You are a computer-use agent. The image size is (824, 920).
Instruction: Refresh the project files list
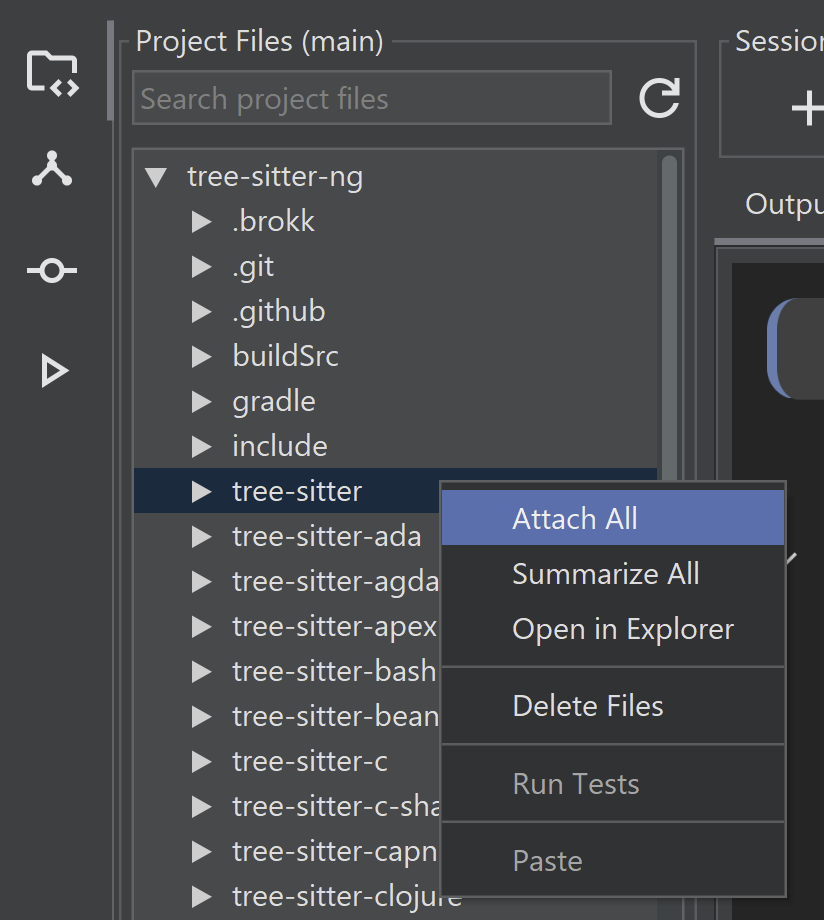659,98
